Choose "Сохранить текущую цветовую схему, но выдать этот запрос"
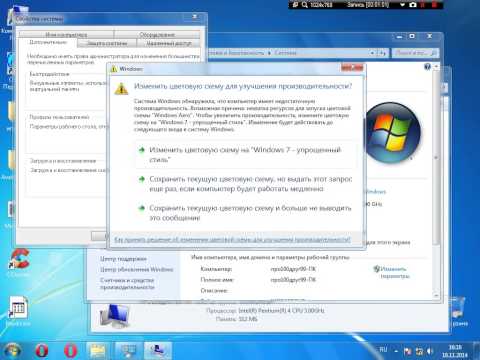Image resolution: width=480 pixels, height=360 pixels. pyautogui.click(x=245, y=184)
